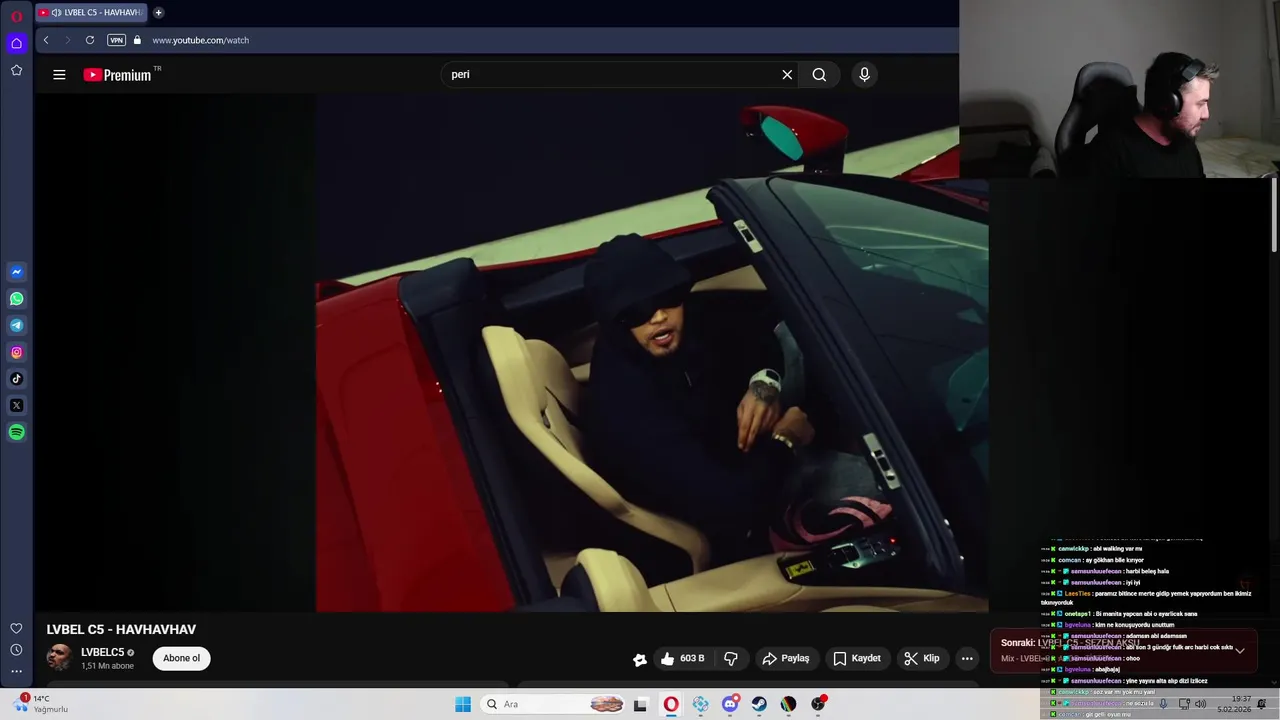Screen dimensions: 1280x720
Task: Open Windows Start menu
Action: (x=463, y=704)
